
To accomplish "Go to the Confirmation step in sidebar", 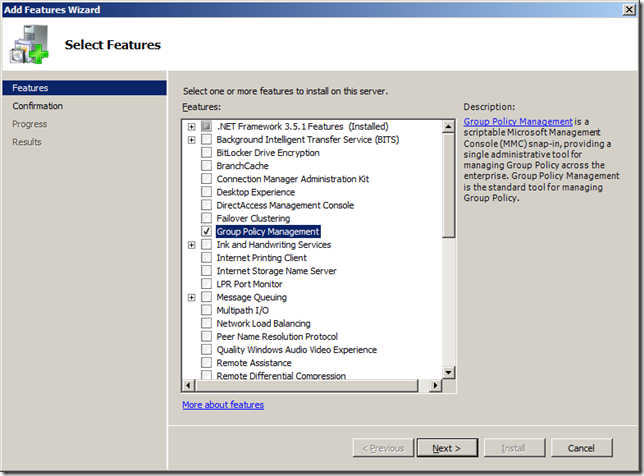I will (x=38, y=106).
